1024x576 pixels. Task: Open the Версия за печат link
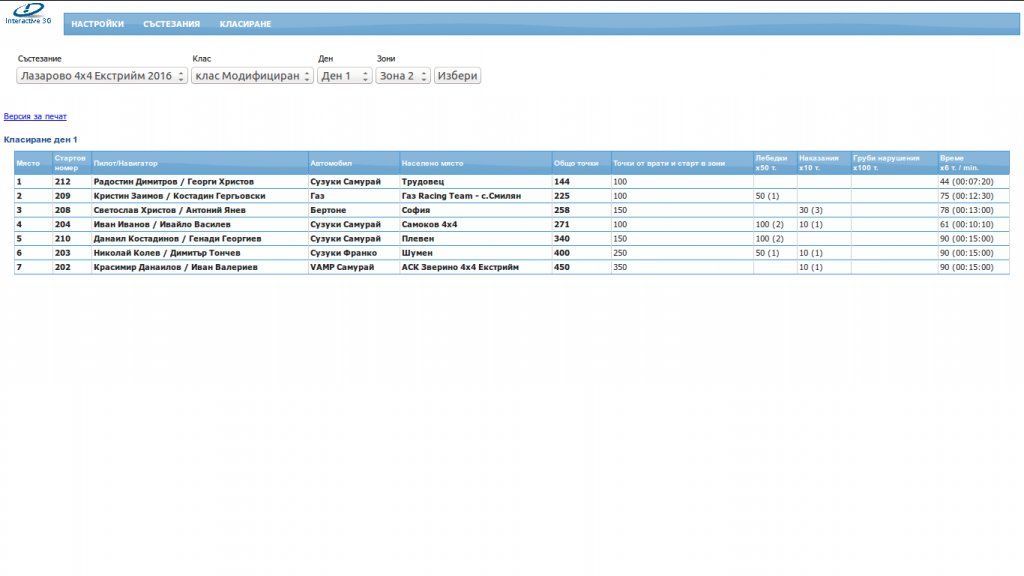[x=35, y=116]
